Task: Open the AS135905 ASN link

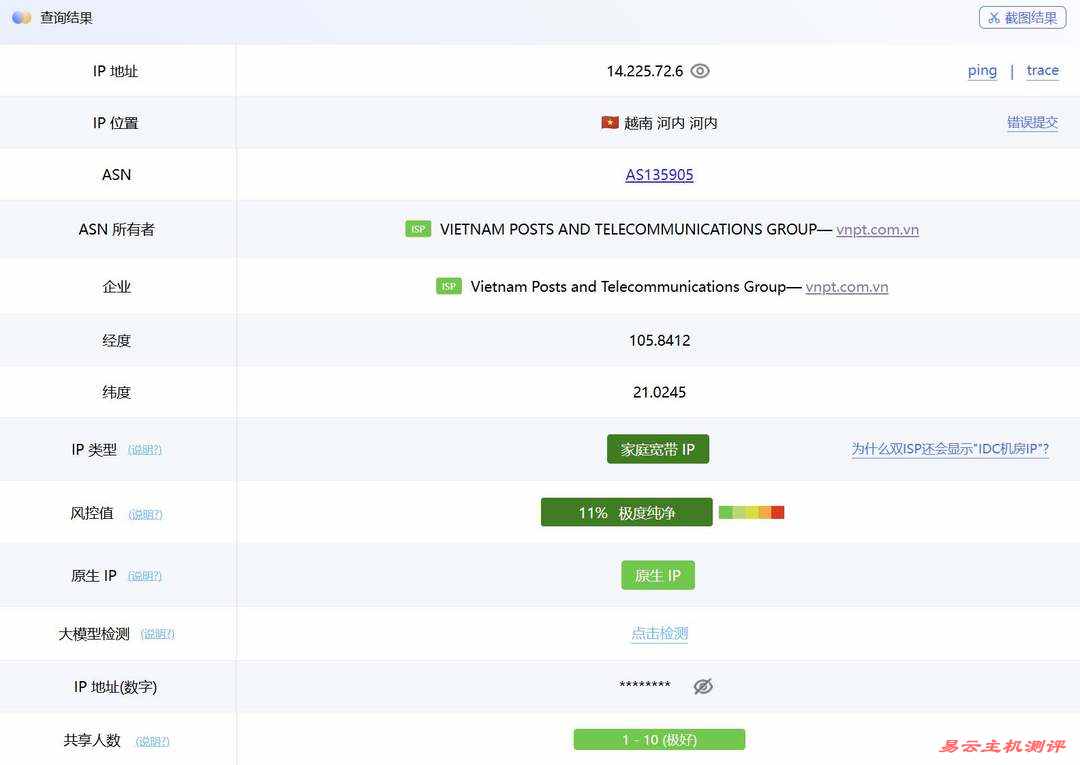Action: pyautogui.click(x=659, y=175)
